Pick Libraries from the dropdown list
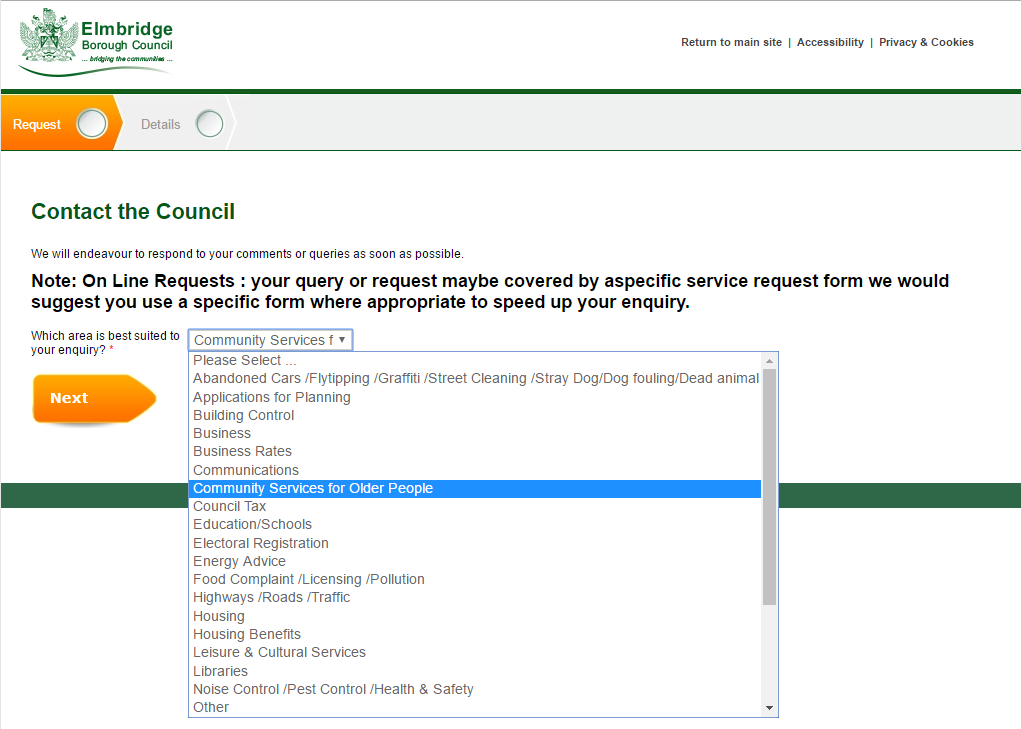Image resolution: width=1021 pixels, height=729 pixels. click(x=220, y=671)
